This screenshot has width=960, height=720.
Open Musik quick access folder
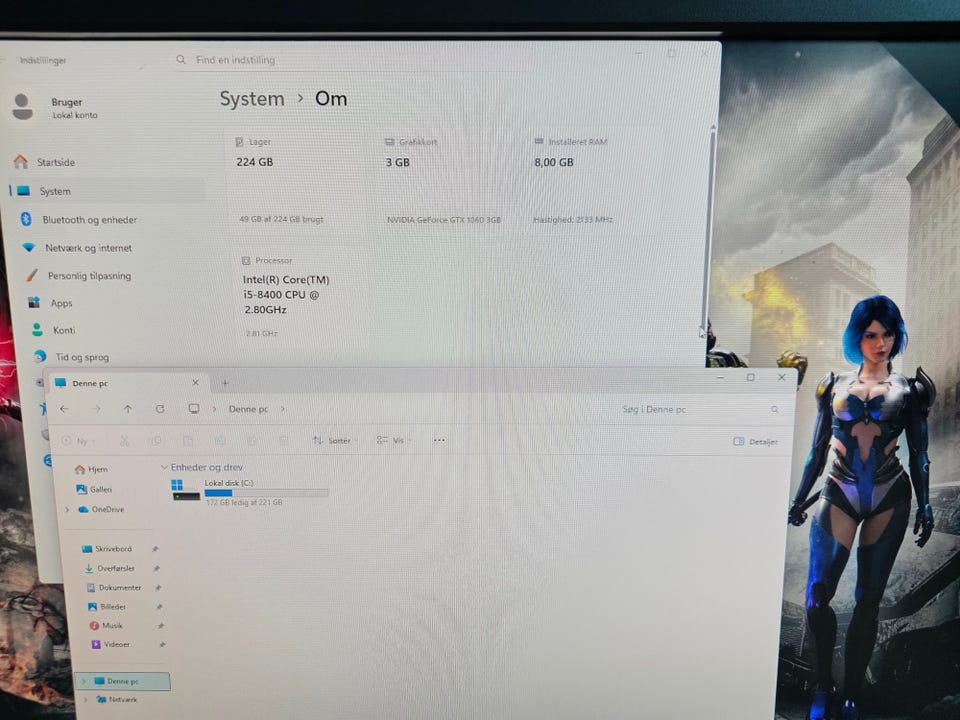coord(106,625)
